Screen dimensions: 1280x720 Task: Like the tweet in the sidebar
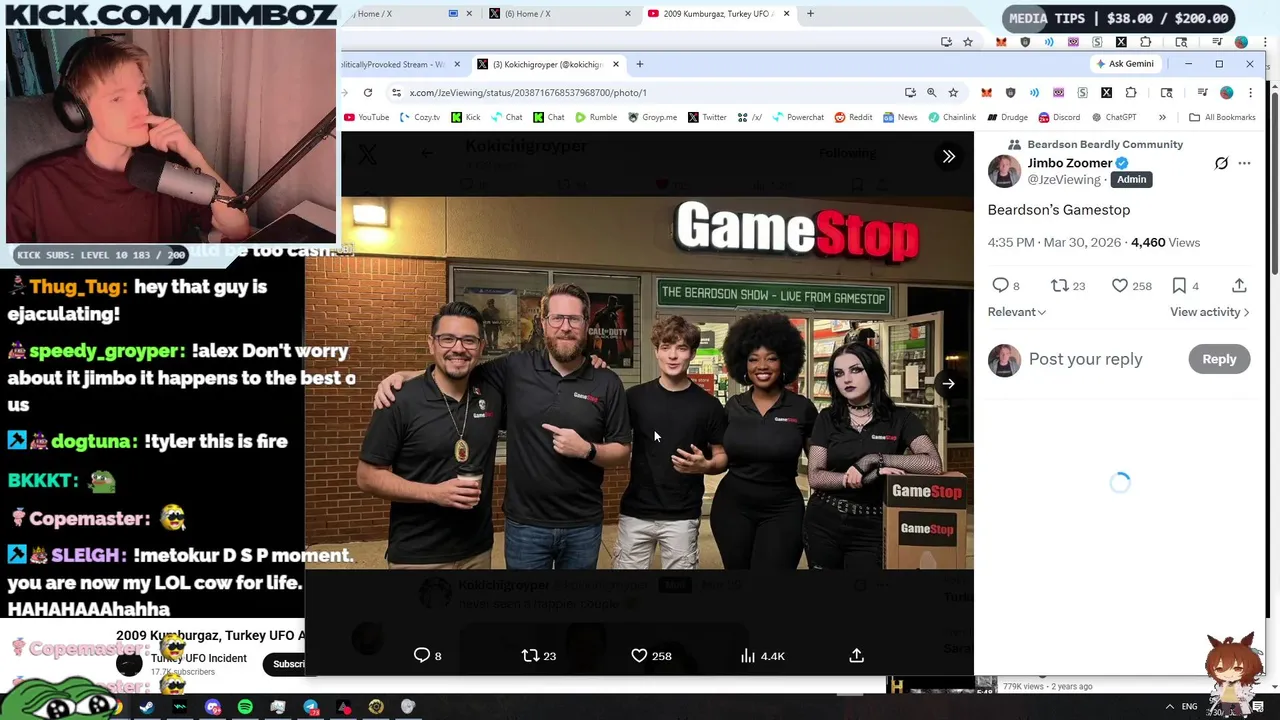pyautogui.click(x=1120, y=285)
